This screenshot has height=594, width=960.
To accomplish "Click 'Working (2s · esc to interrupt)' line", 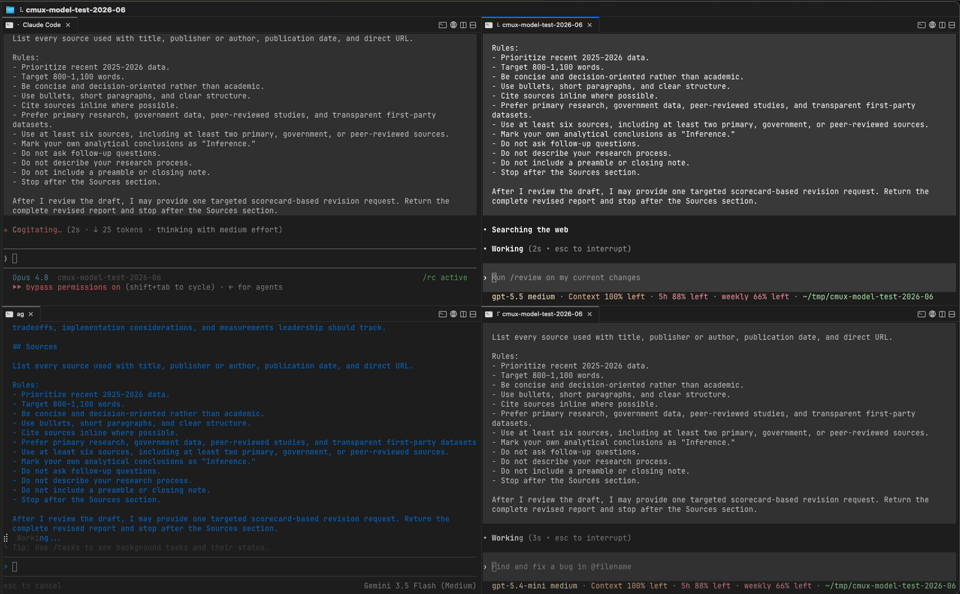I will [561, 249].
